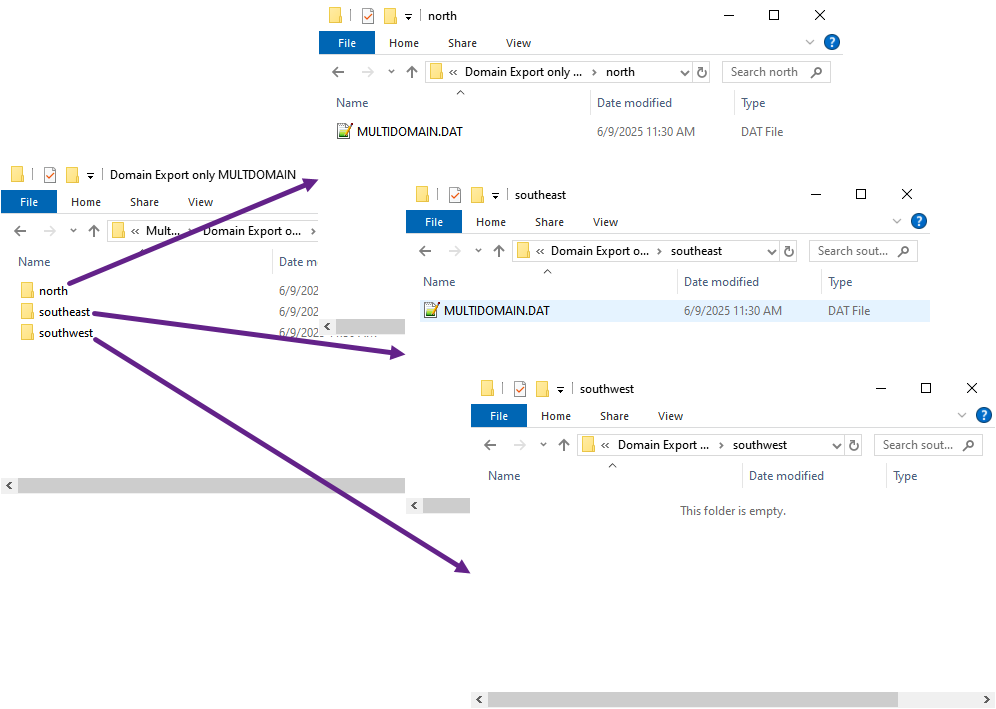This screenshot has height=709, width=996.
Task: Open the File menu in north window
Action: click(346, 43)
